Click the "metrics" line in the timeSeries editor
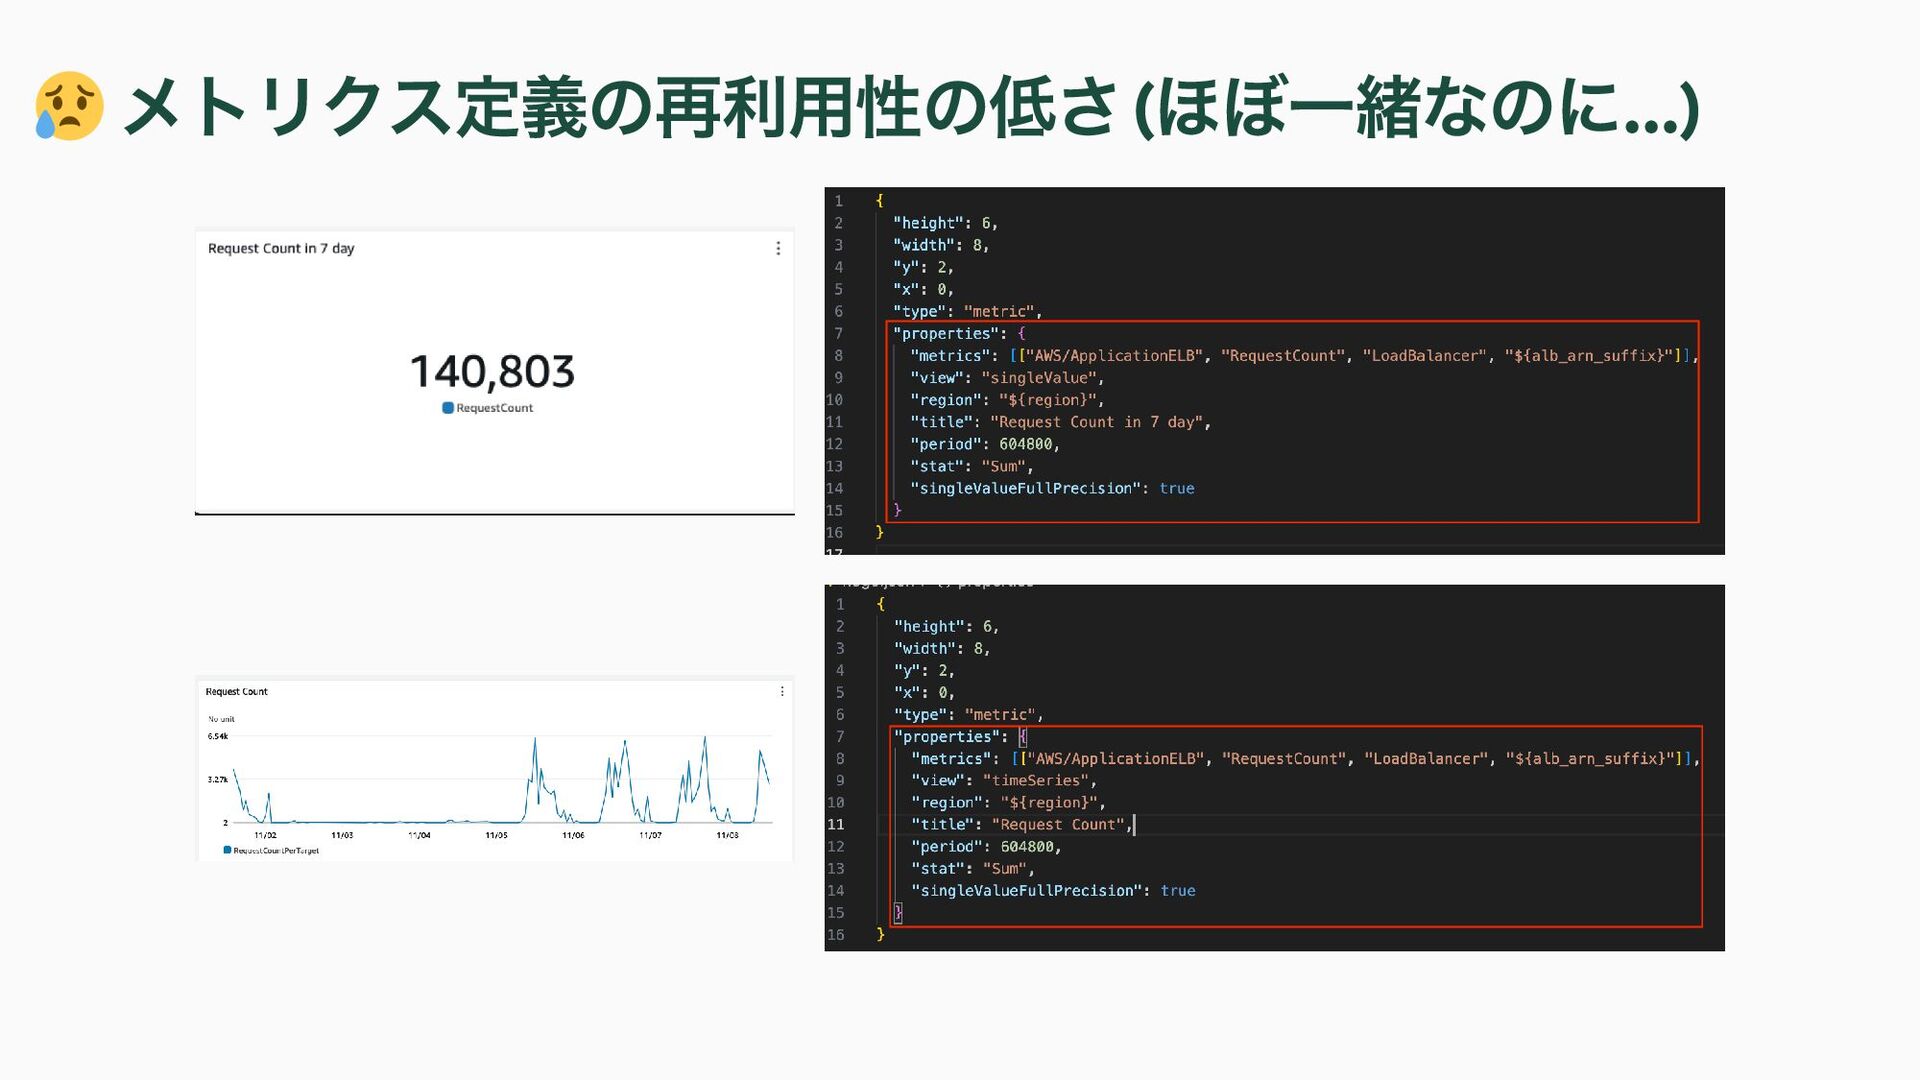1920x1080 pixels. [1305, 758]
